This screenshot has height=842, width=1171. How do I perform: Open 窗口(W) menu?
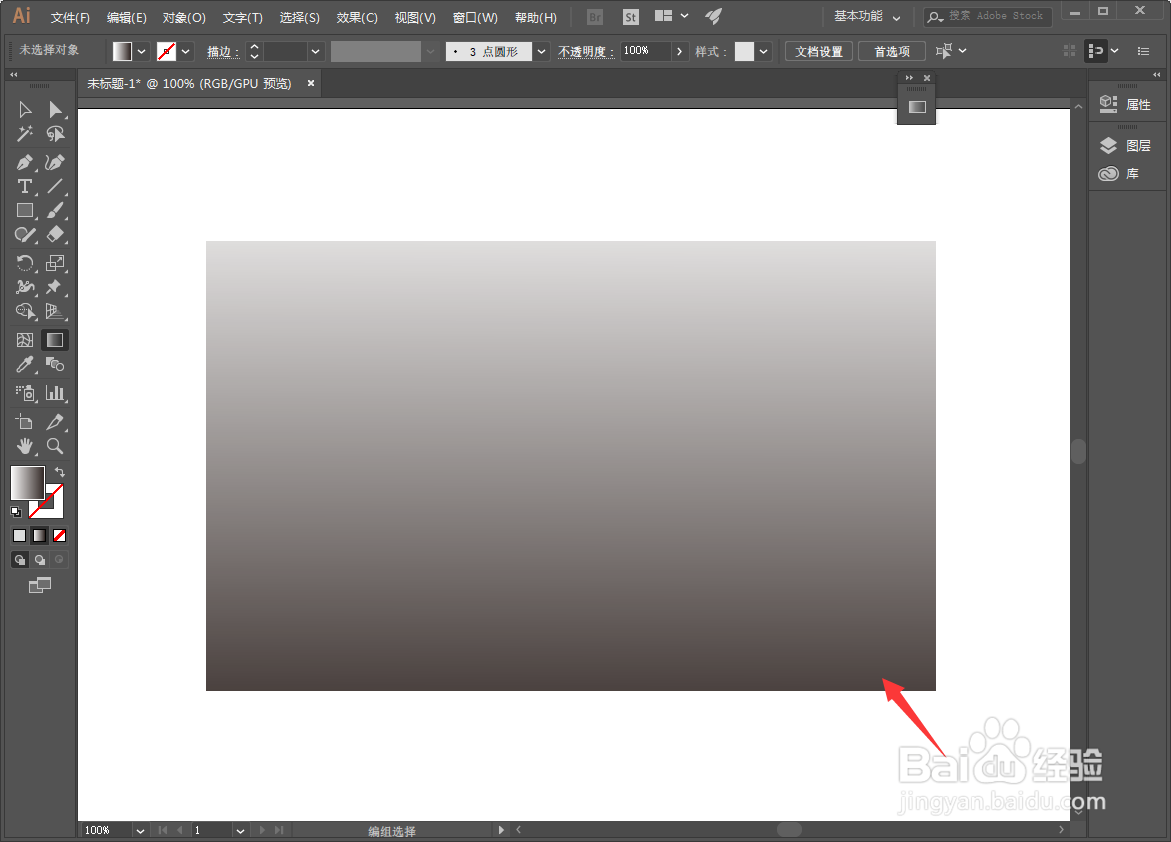coord(475,17)
